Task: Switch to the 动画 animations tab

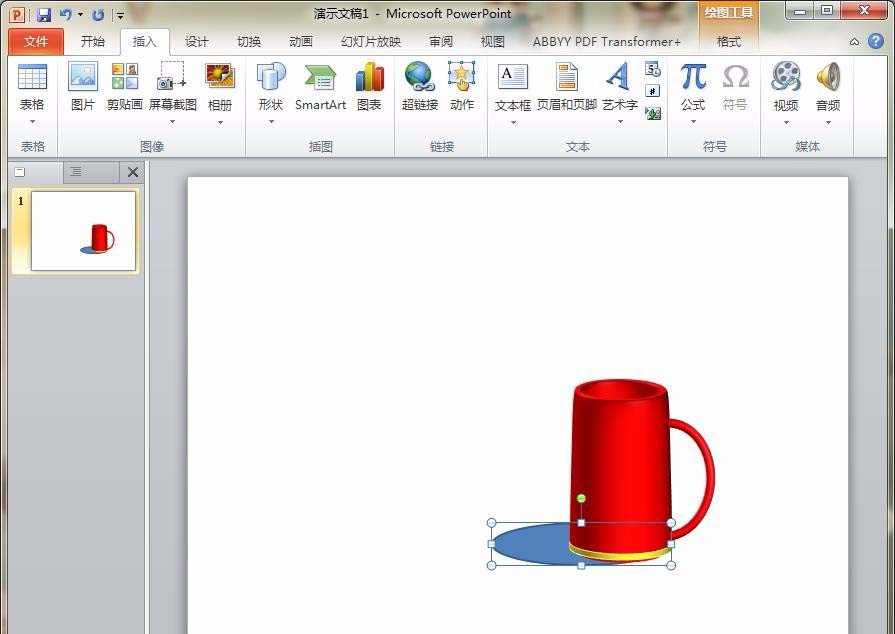Action: [x=301, y=42]
